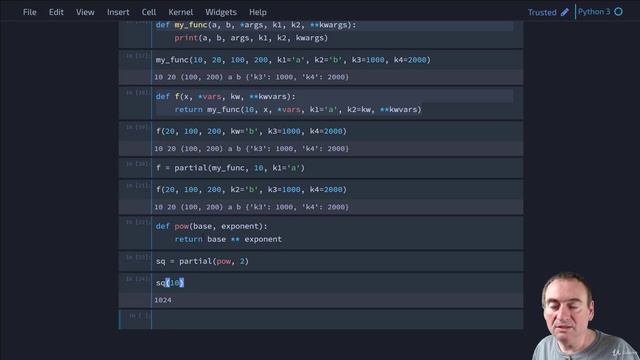Click the return my_func(10, x, *vars line
The width and height of the screenshot is (640, 360).
[x=298, y=109]
